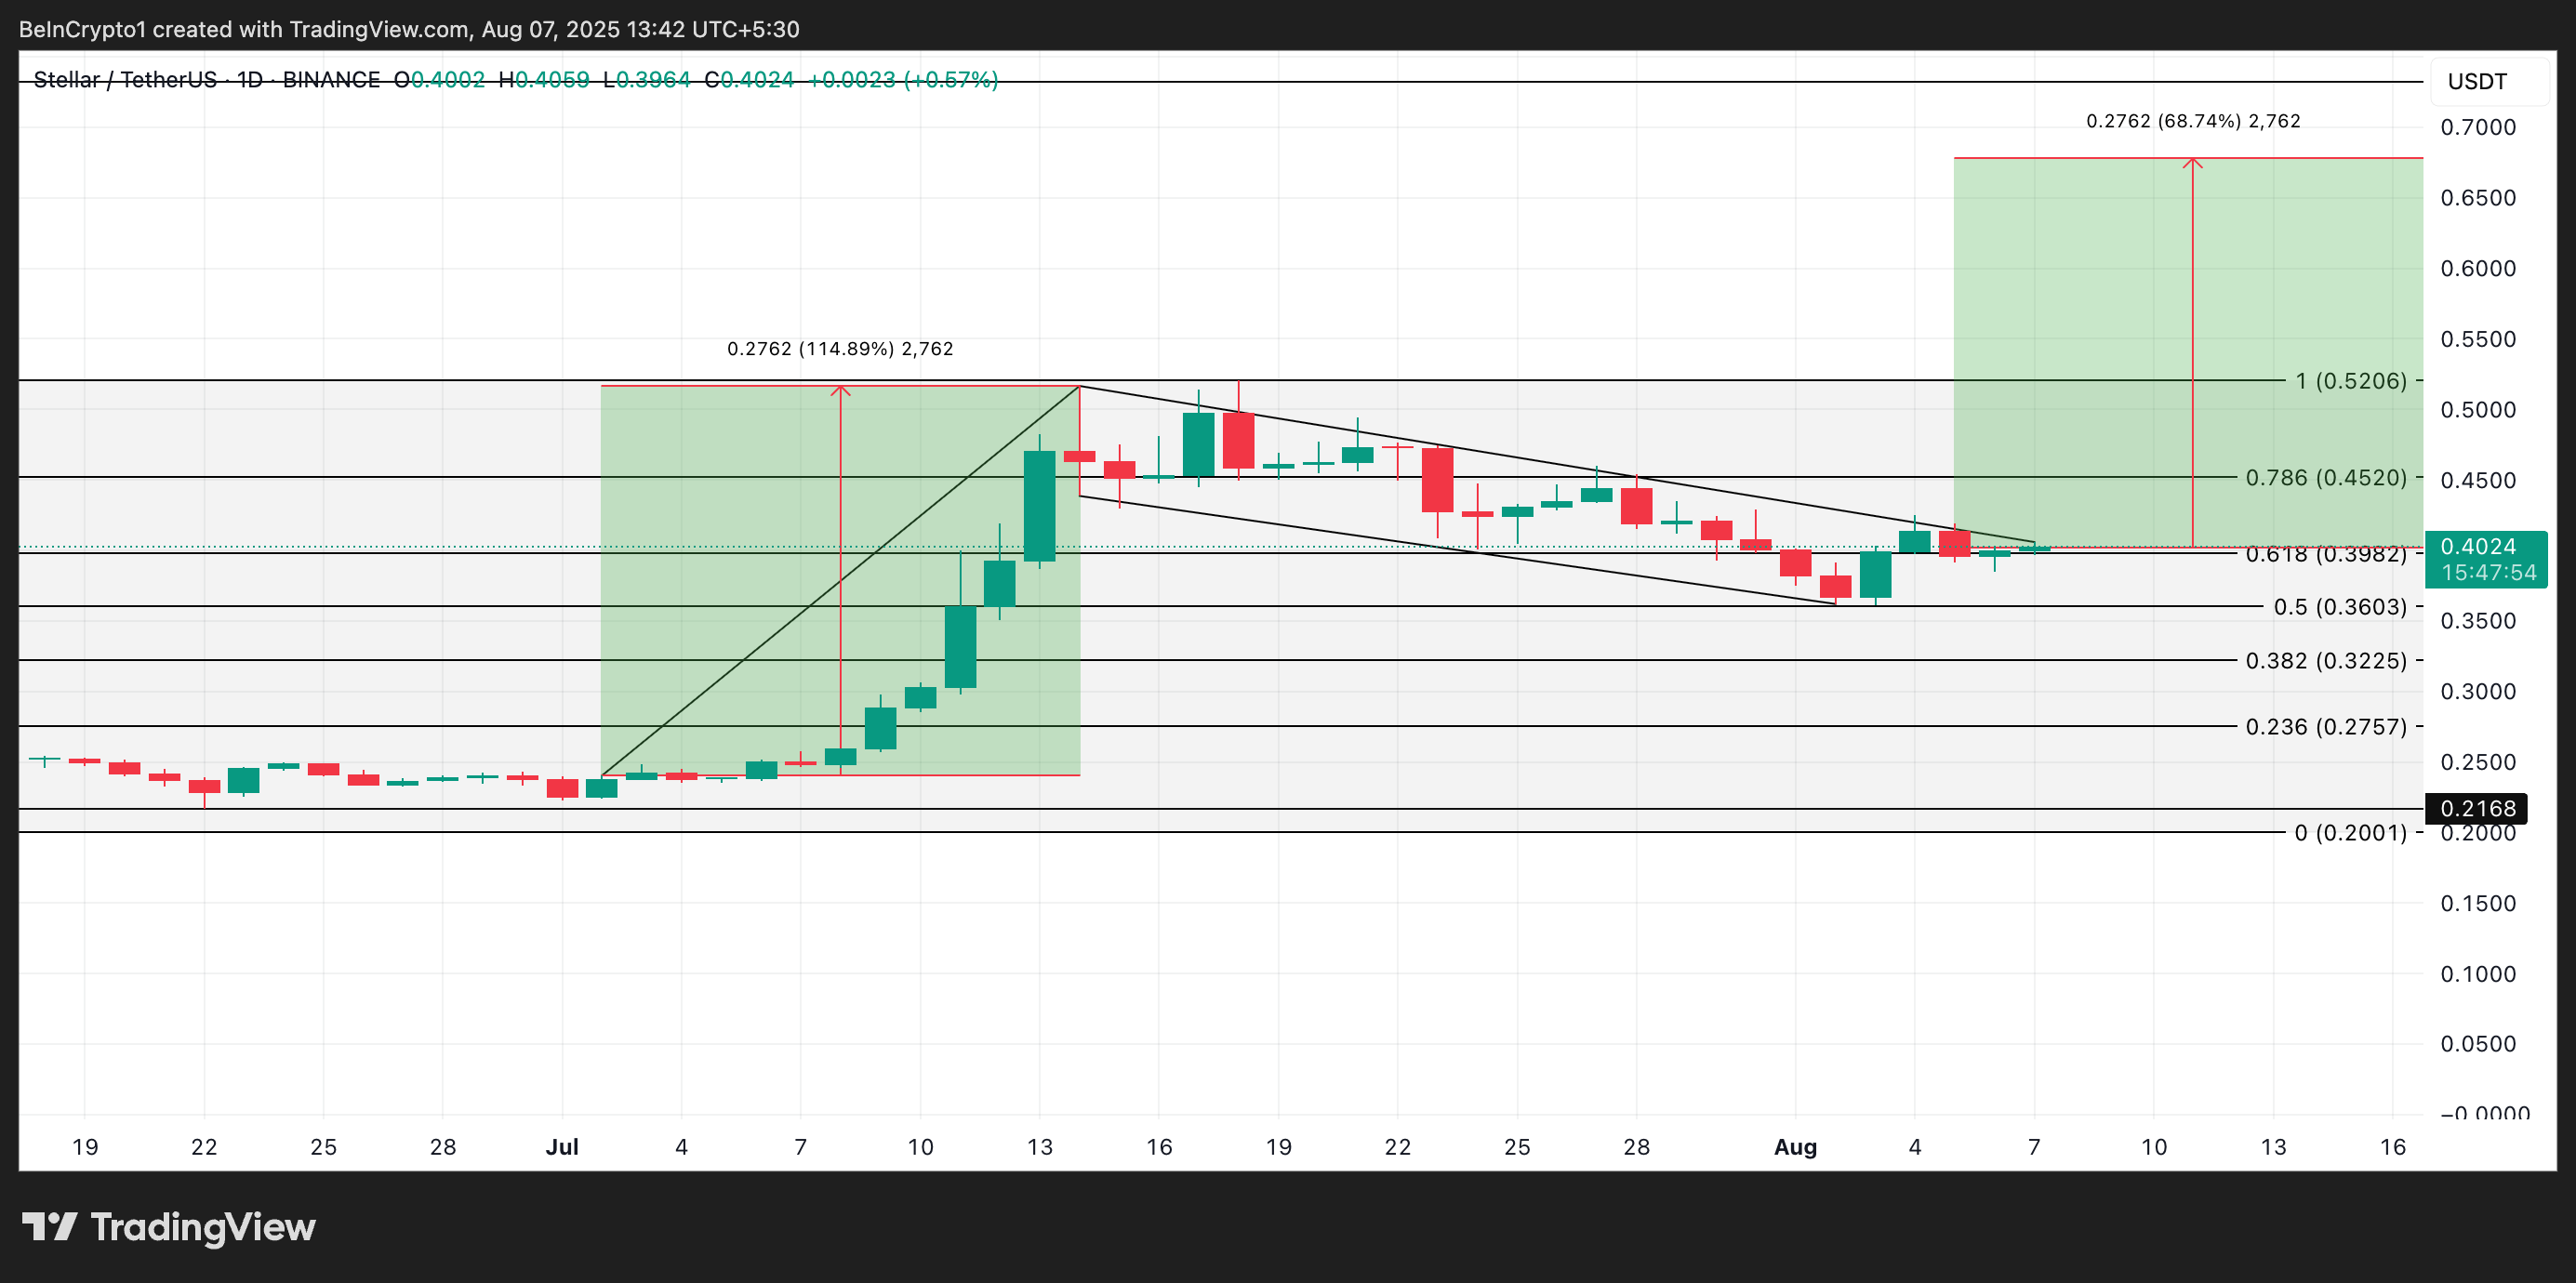Click the 0.7000 mark on price scale
2576x1283 pixels.
click(x=2477, y=127)
